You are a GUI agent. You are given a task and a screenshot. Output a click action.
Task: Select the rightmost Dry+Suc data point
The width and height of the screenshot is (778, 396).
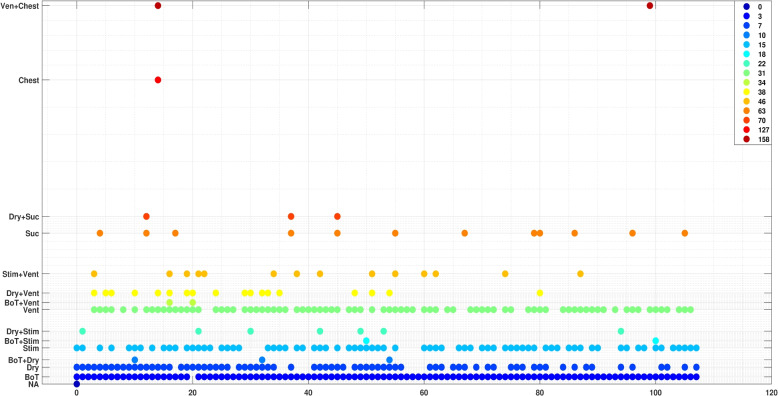pyautogui.click(x=337, y=216)
